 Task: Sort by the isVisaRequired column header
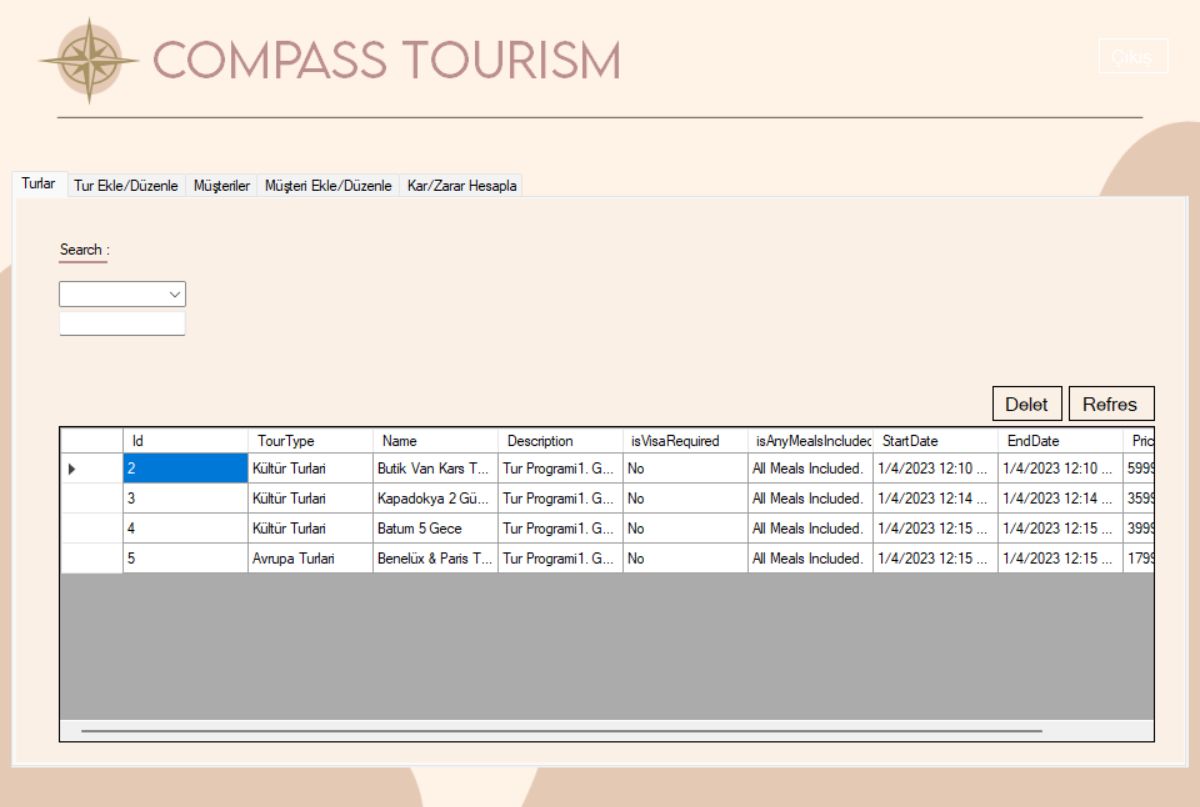point(685,441)
